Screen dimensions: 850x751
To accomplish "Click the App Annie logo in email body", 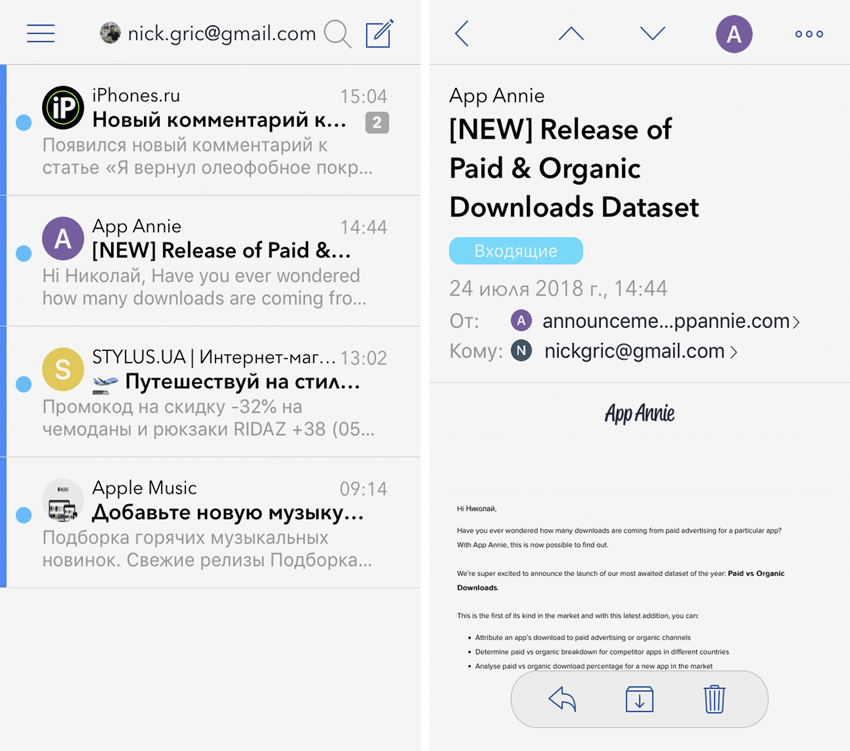I will [x=640, y=413].
